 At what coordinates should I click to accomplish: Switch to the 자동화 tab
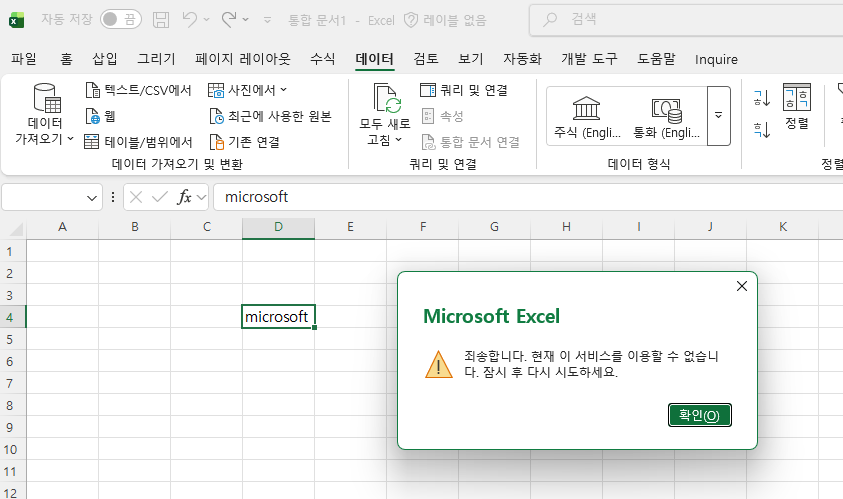(522, 59)
